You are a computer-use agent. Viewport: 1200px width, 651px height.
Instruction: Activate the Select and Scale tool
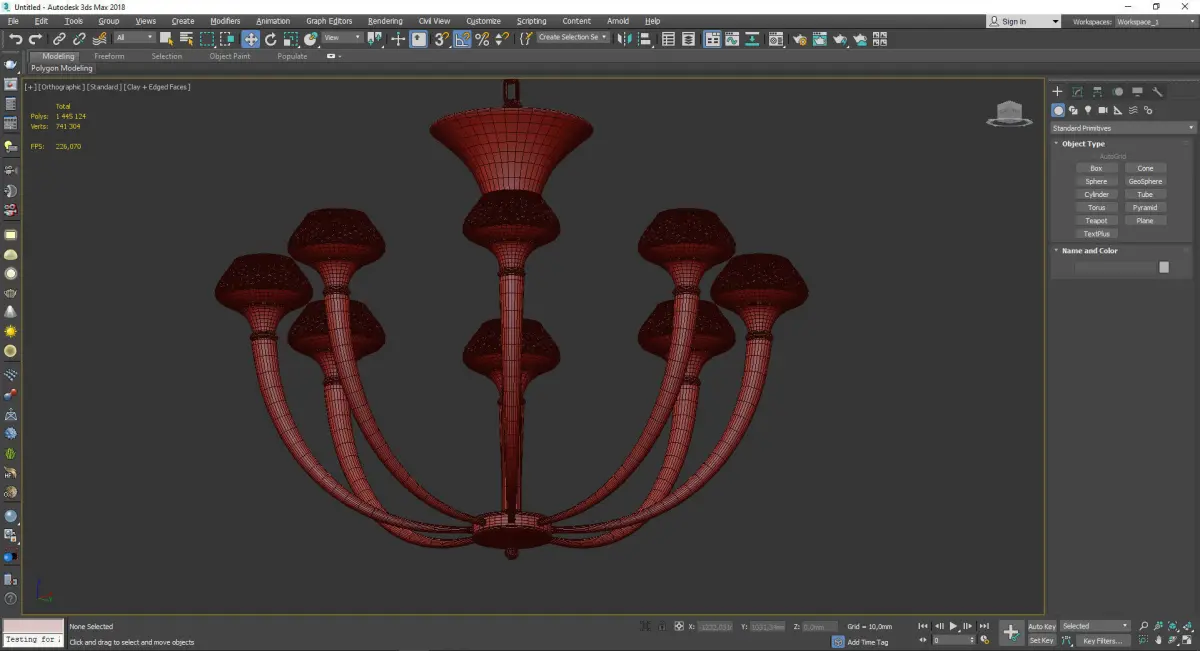click(x=290, y=39)
